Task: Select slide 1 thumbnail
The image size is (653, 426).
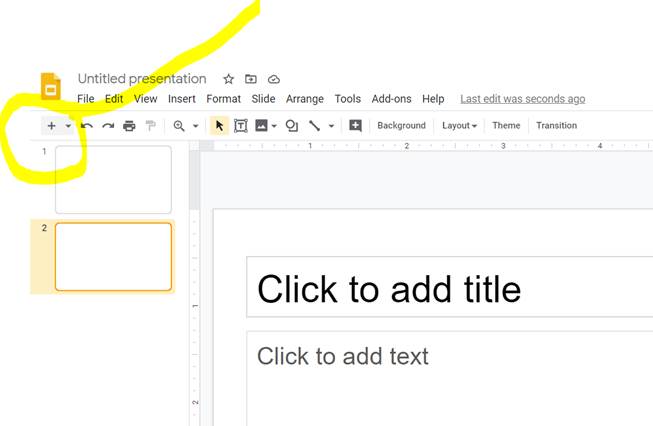Action: (x=113, y=179)
